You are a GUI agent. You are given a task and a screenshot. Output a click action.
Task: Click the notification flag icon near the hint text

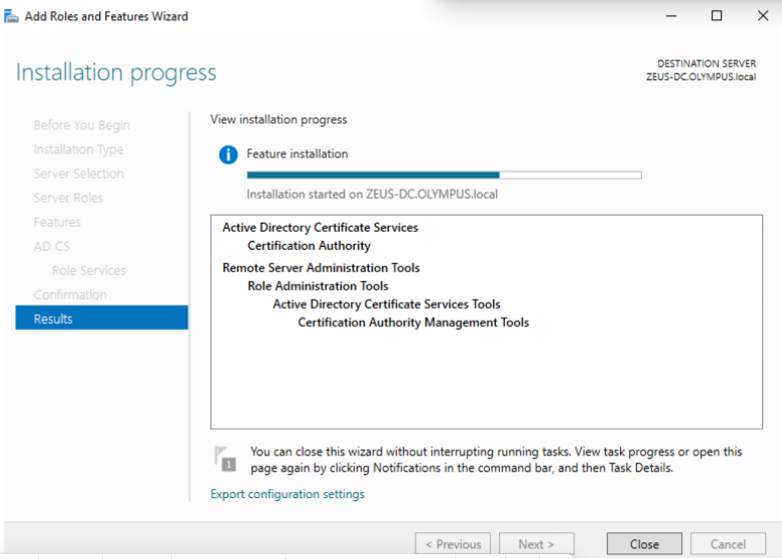coord(225,459)
